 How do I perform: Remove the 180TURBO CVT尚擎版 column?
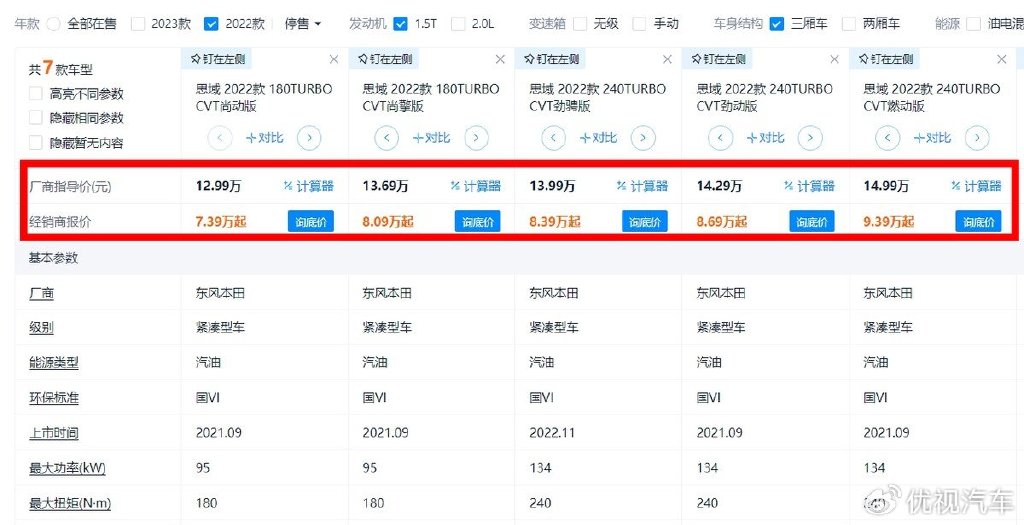(x=500, y=59)
